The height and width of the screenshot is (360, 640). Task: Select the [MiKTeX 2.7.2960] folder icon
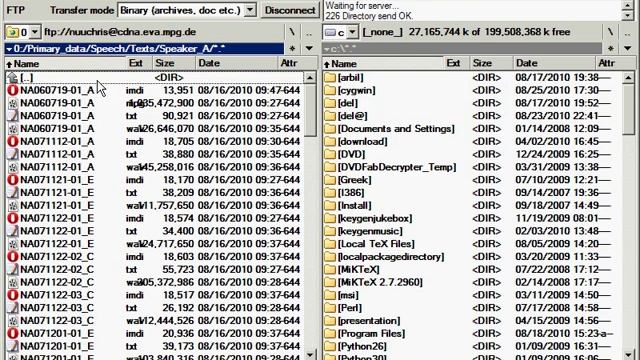point(330,282)
